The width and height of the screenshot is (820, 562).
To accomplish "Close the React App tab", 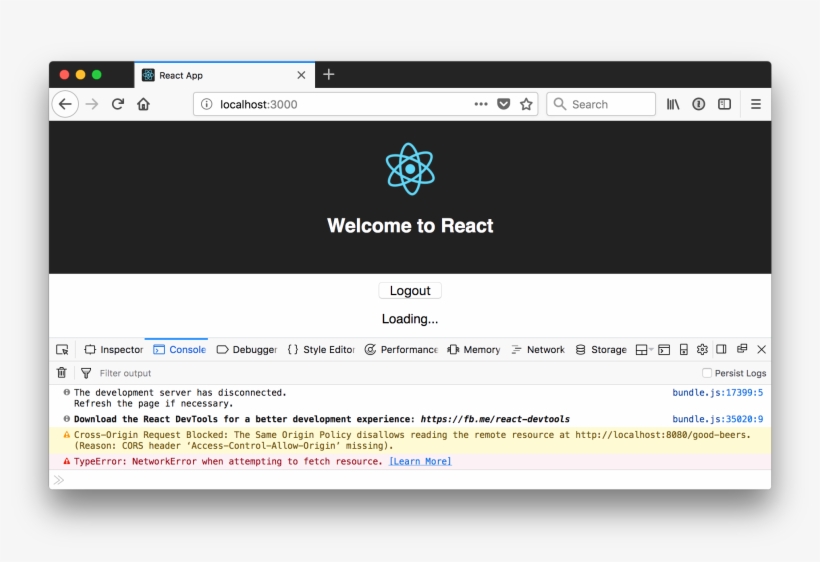I will pos(301,75).
